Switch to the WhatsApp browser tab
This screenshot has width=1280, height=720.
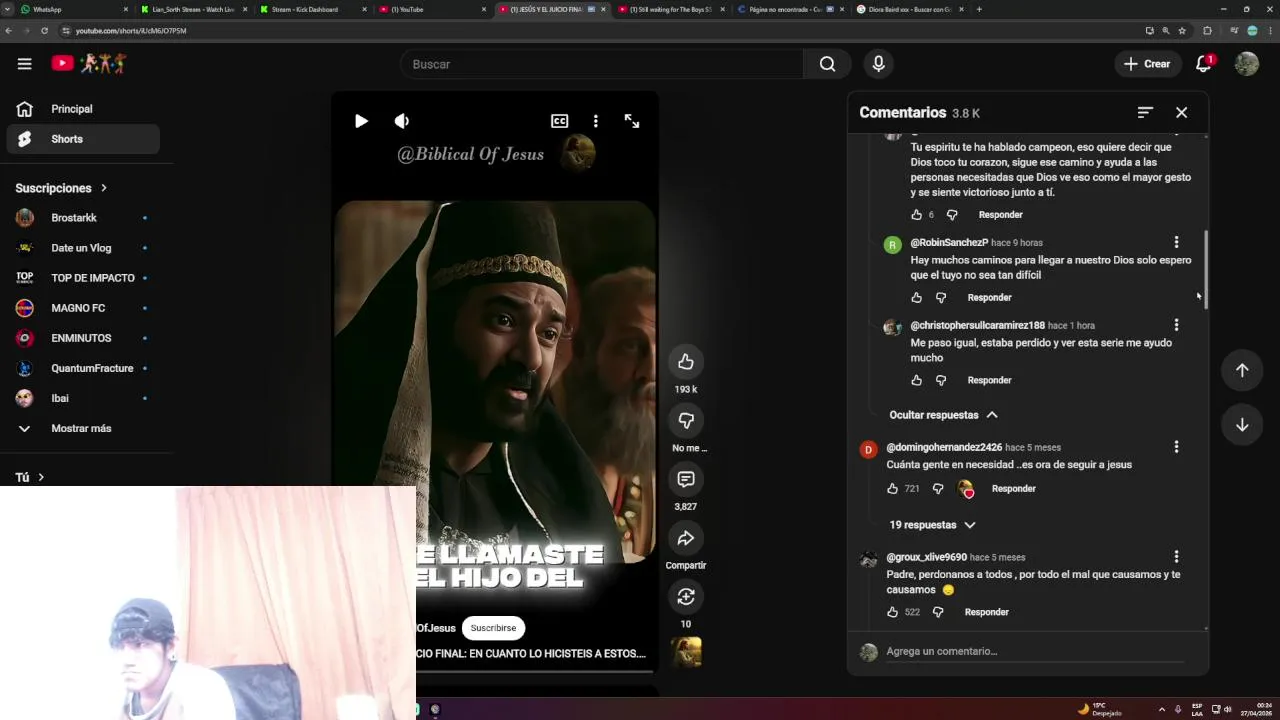pos(73,9)
